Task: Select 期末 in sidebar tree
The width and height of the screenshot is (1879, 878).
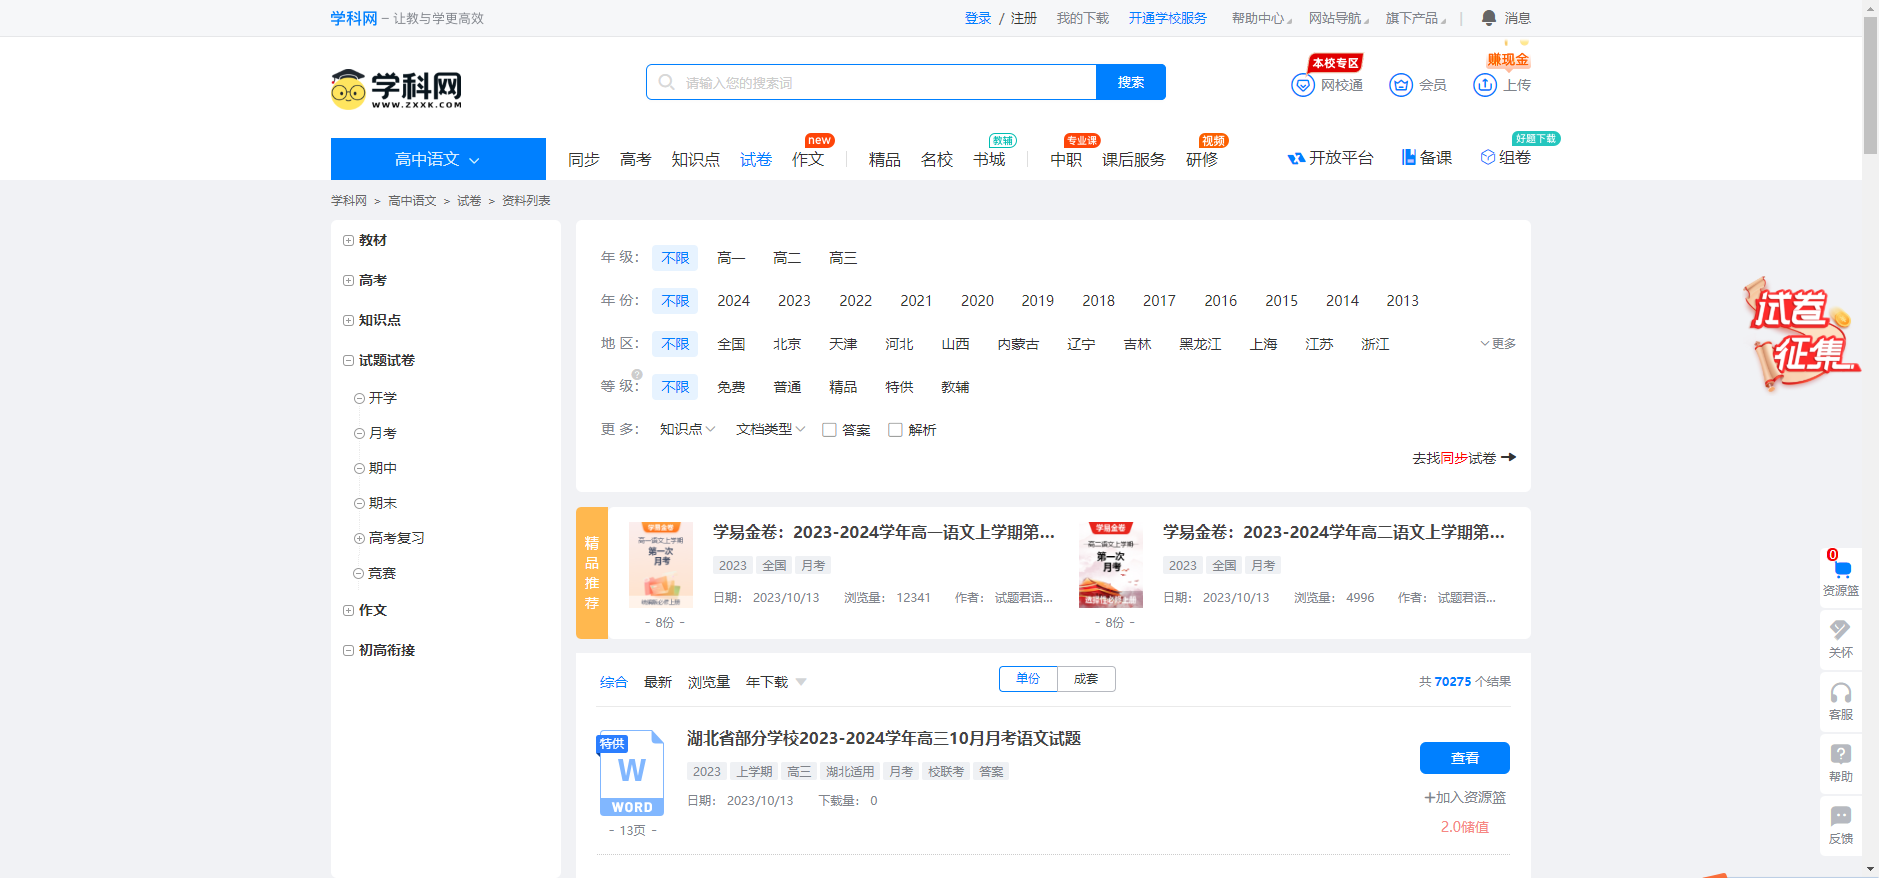Action: click(383, 503)
